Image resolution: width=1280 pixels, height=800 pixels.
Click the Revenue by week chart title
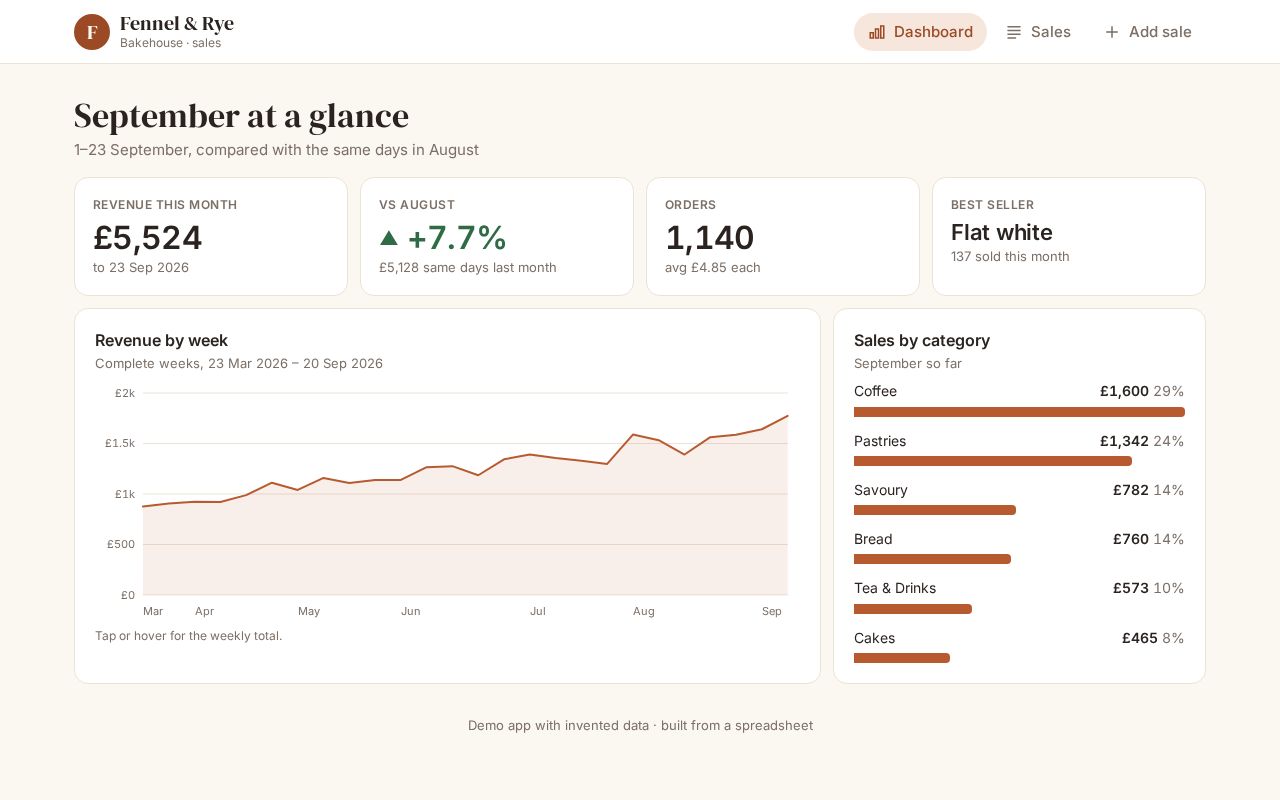pyautogui.click(x=162, y=340)
